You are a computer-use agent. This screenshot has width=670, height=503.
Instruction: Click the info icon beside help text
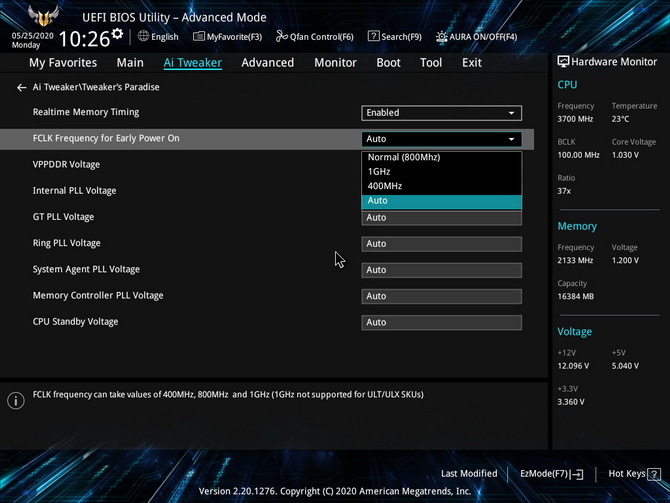click(x=16, y=400)
